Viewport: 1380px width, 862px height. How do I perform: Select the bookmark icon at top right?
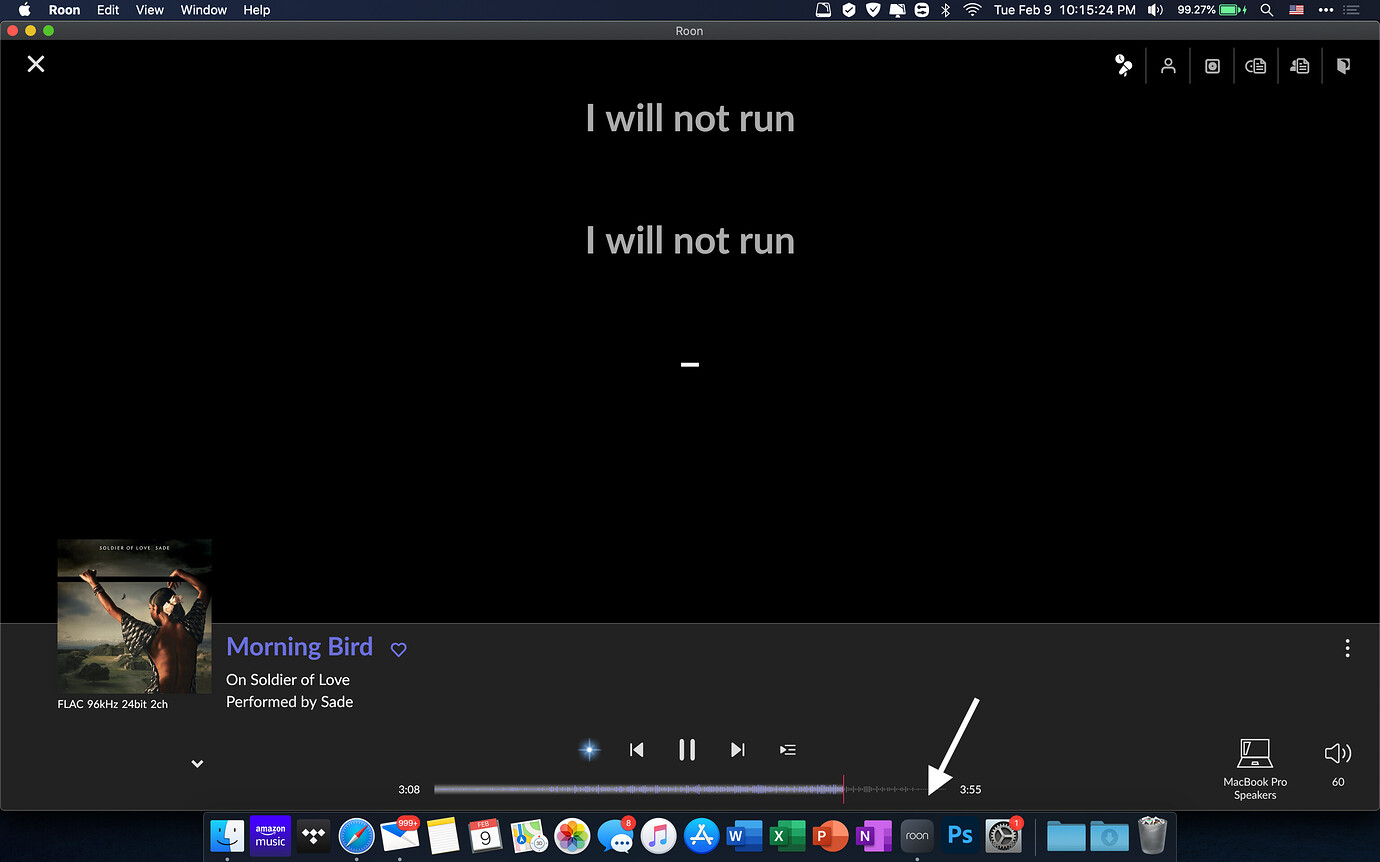1343,65
